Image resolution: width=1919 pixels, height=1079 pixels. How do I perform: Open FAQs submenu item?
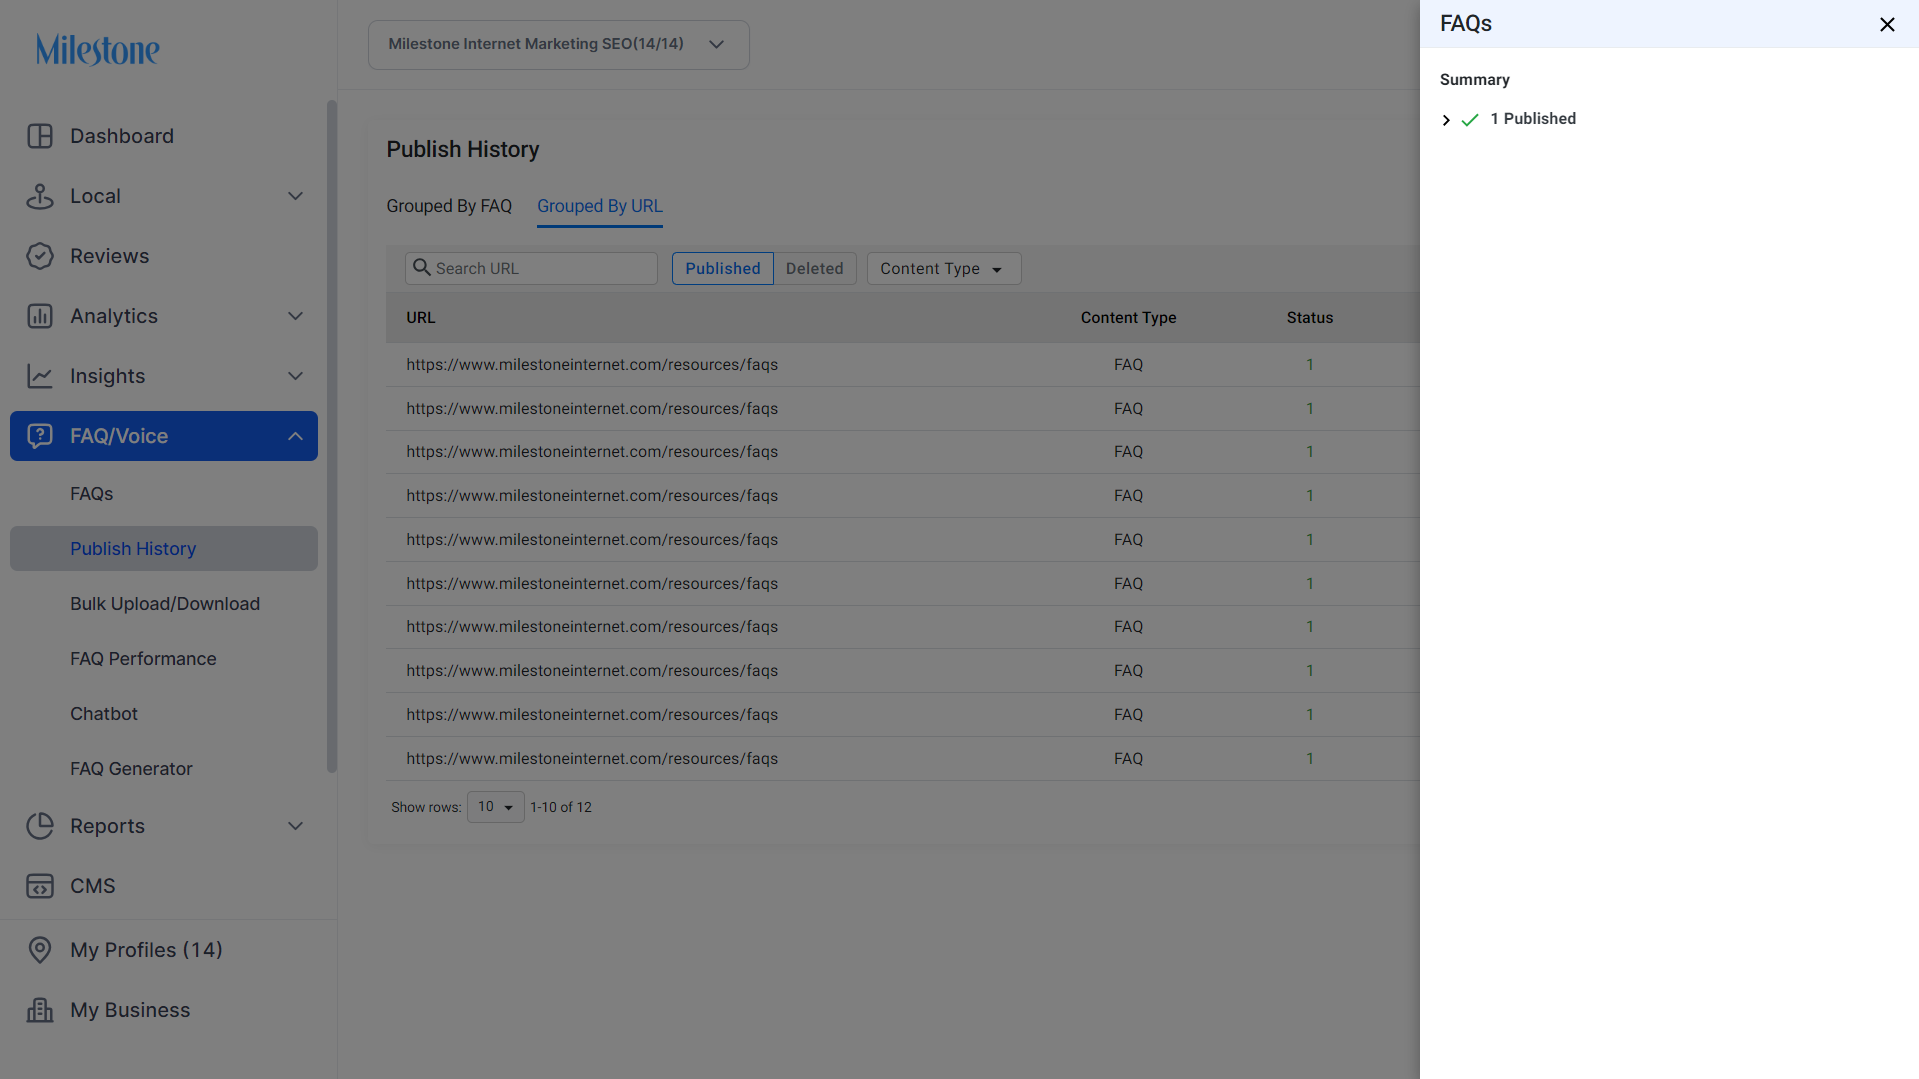(x=91, y=494)
